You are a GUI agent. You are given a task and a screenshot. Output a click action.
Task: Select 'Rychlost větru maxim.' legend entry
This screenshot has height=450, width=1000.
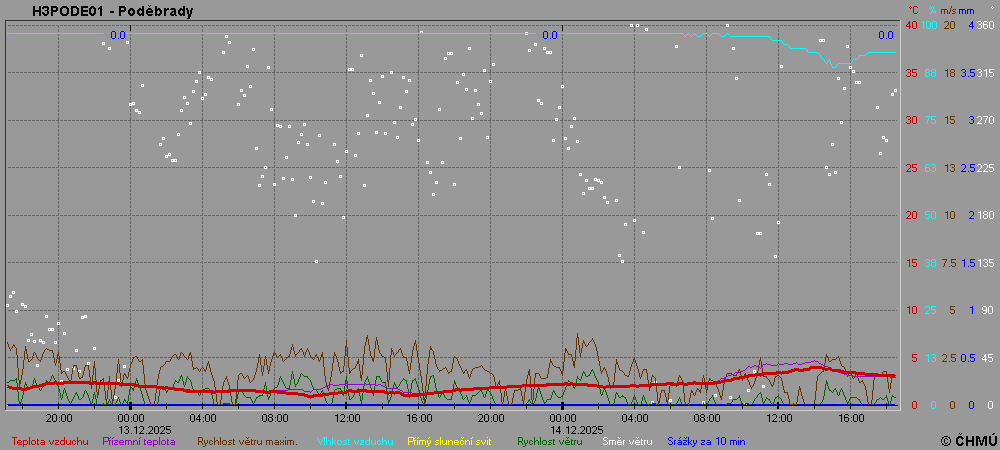click(247, 440)
